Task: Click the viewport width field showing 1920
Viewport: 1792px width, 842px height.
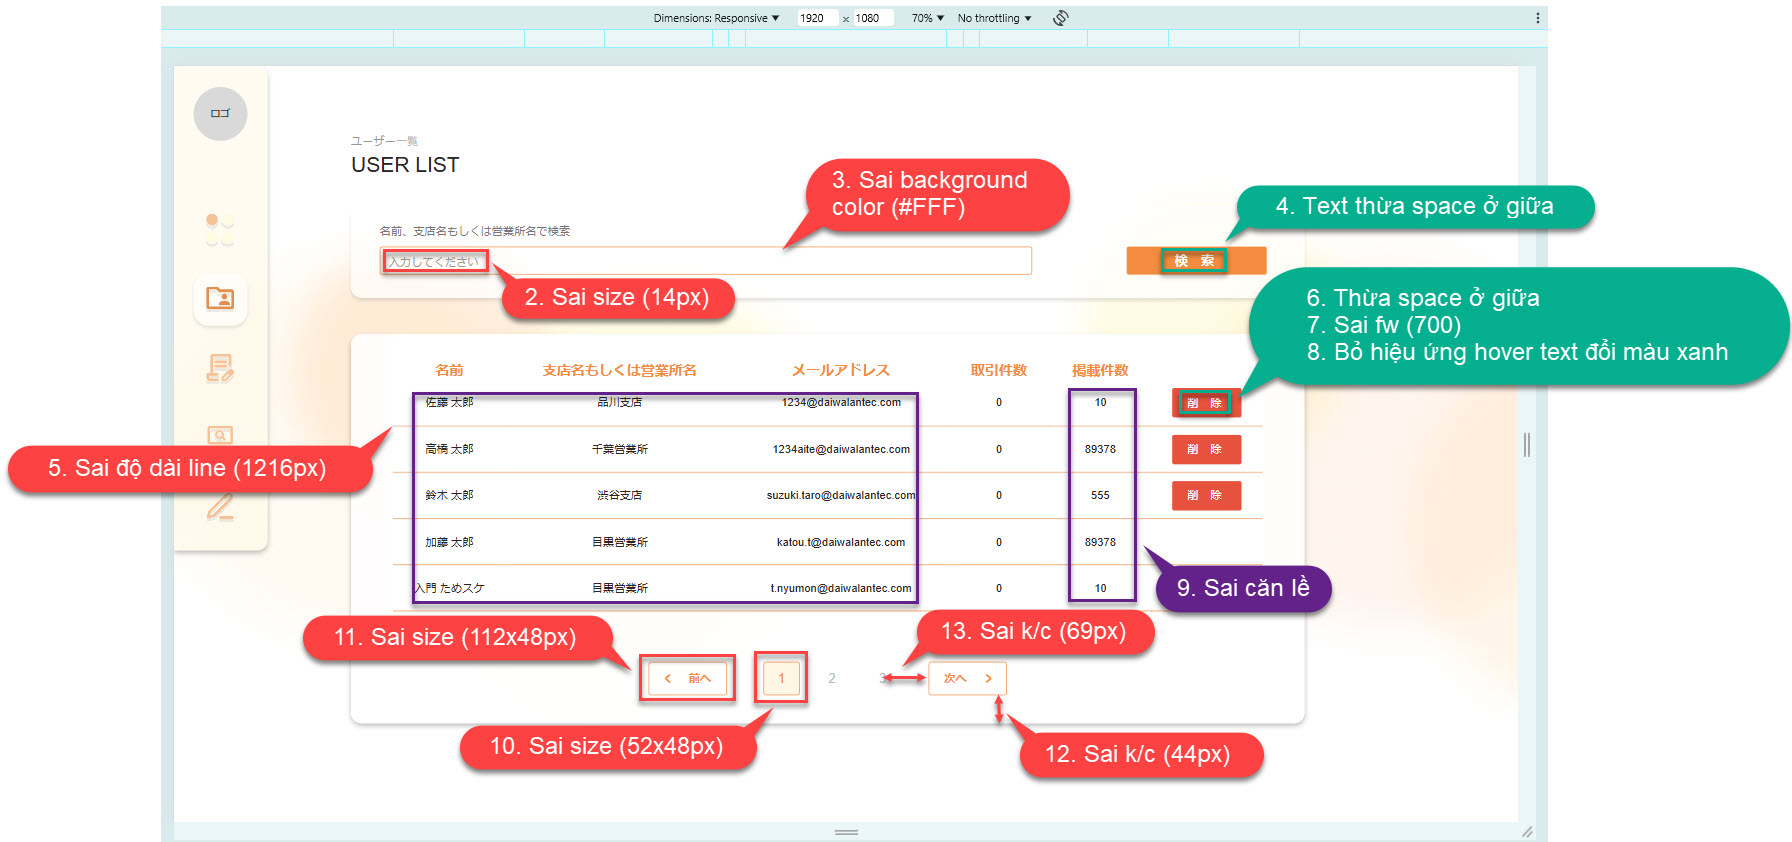Action: coord(815,18)
